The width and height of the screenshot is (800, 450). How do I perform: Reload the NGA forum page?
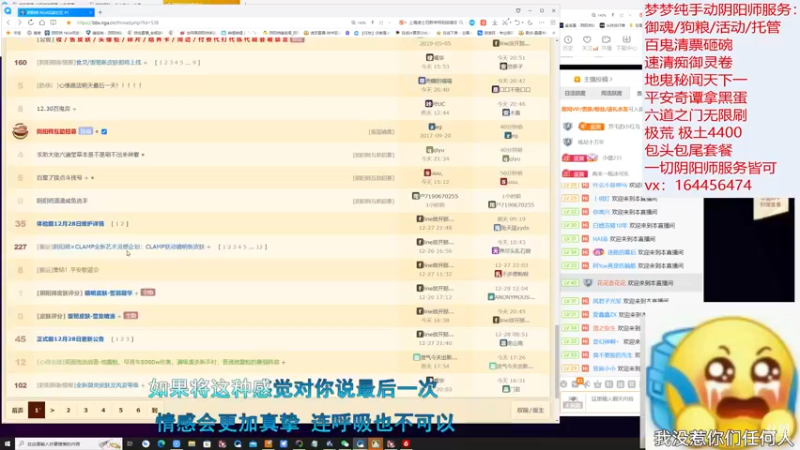tap(31, 22)
